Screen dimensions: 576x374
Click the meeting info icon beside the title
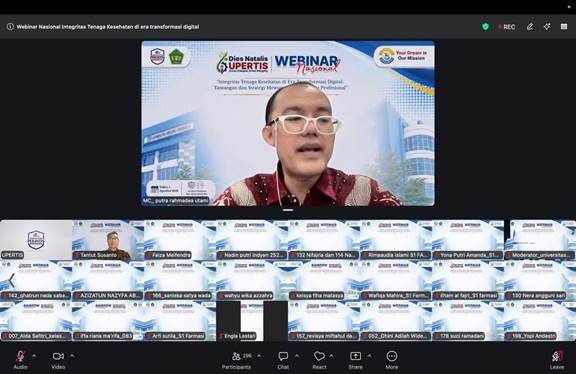pyautogui.click(x=10, y=26)
